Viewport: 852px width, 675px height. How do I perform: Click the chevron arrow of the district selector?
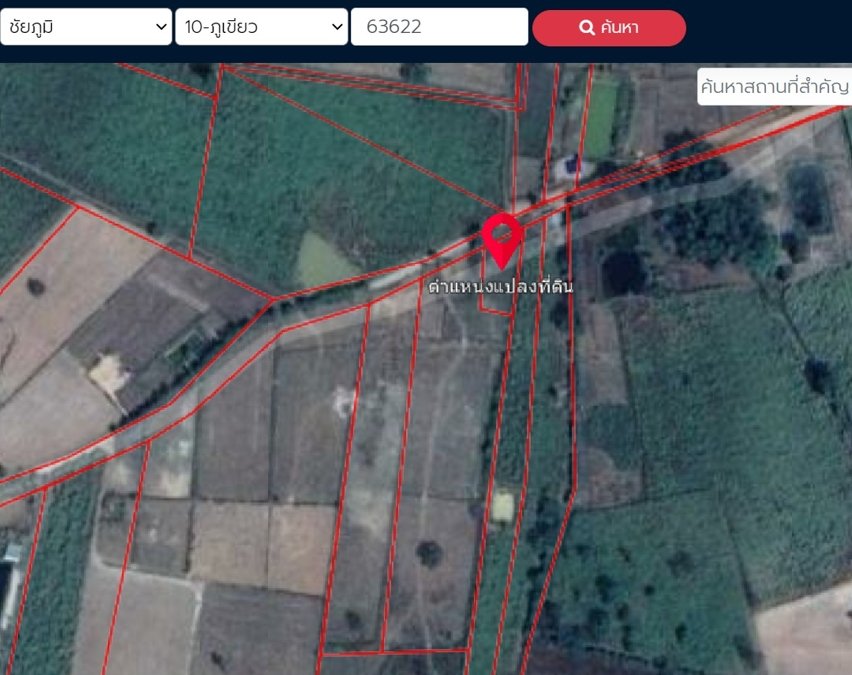pos(337,27)
